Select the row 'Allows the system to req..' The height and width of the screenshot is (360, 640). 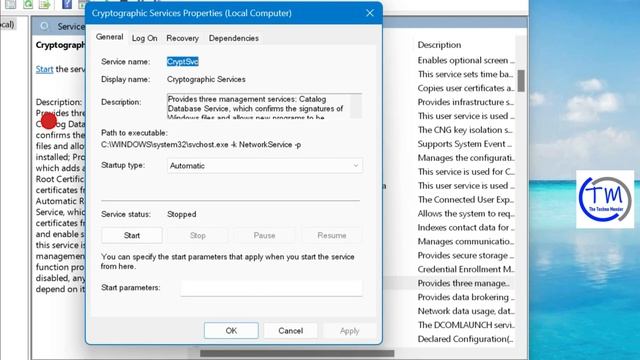(465, 213)
